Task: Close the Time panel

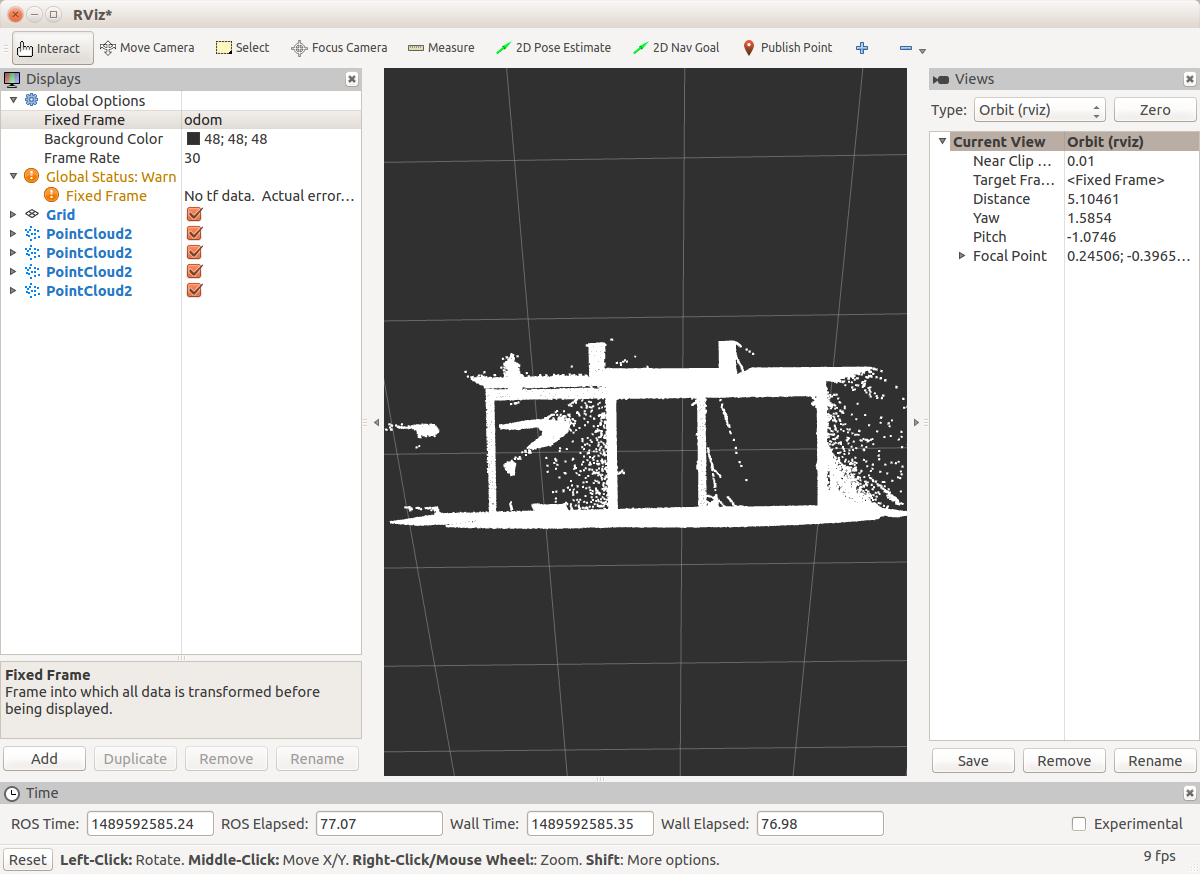Action: [1189, 793]
